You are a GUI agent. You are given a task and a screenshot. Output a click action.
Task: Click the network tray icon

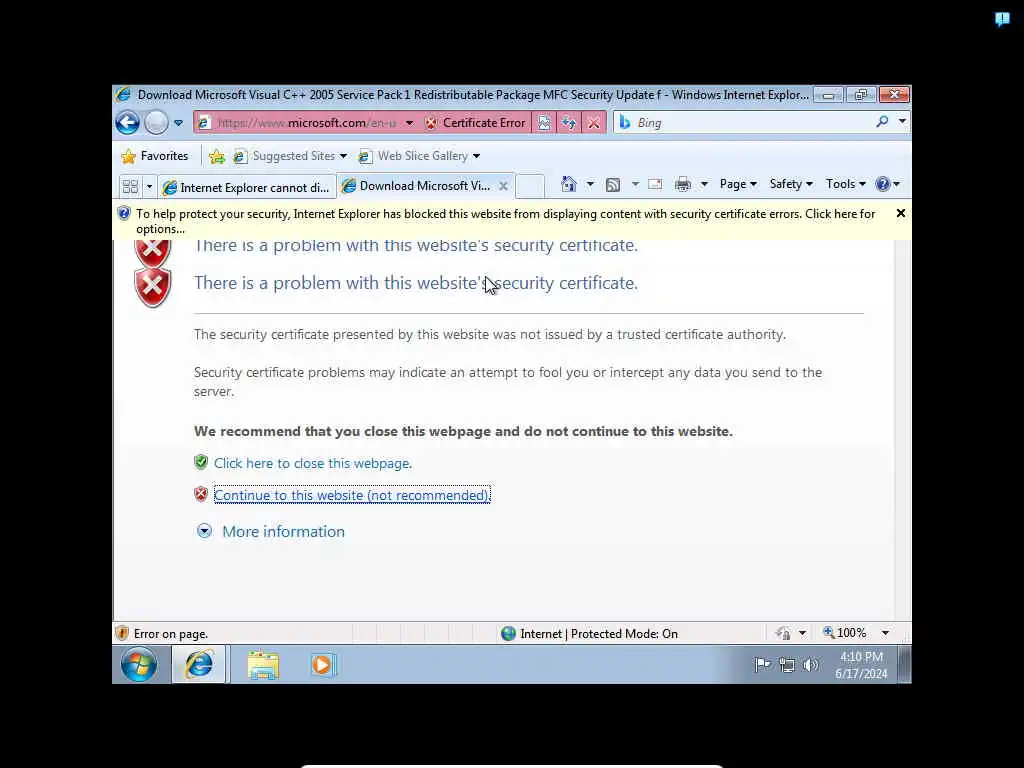[x=787, y=665]
